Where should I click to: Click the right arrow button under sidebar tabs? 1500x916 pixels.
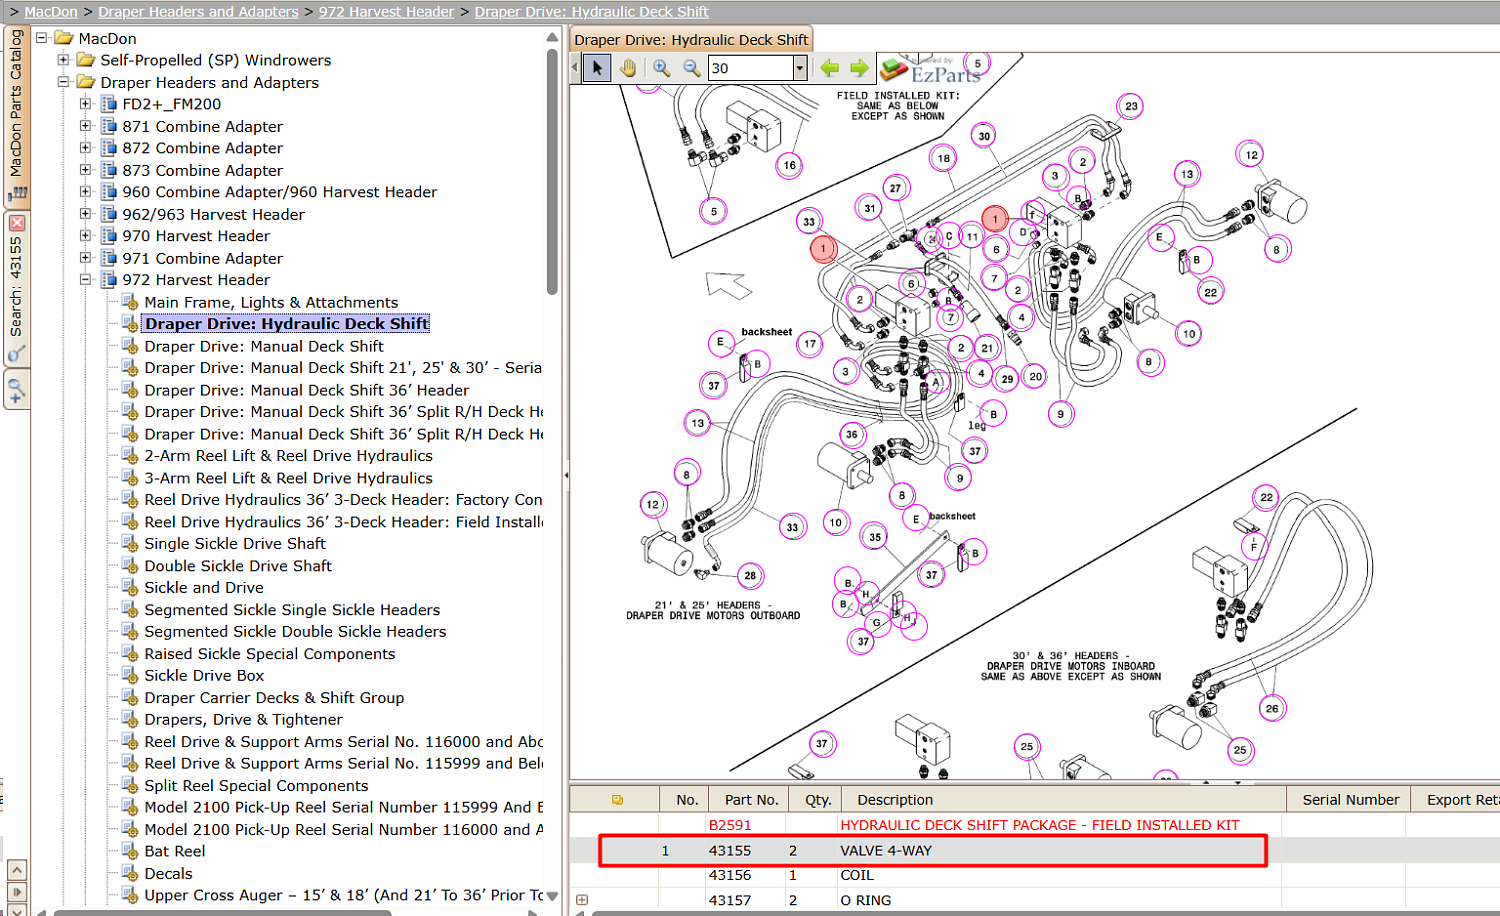pyautogui.click(x=17, y=891)
